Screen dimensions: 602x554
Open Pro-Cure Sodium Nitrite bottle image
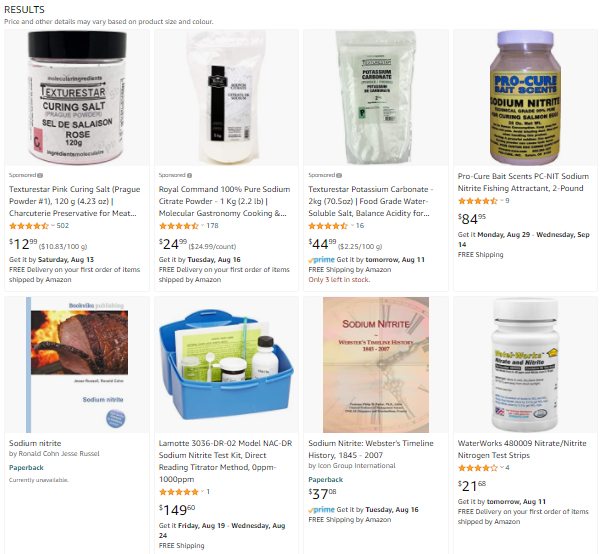(x=525, y=98)
